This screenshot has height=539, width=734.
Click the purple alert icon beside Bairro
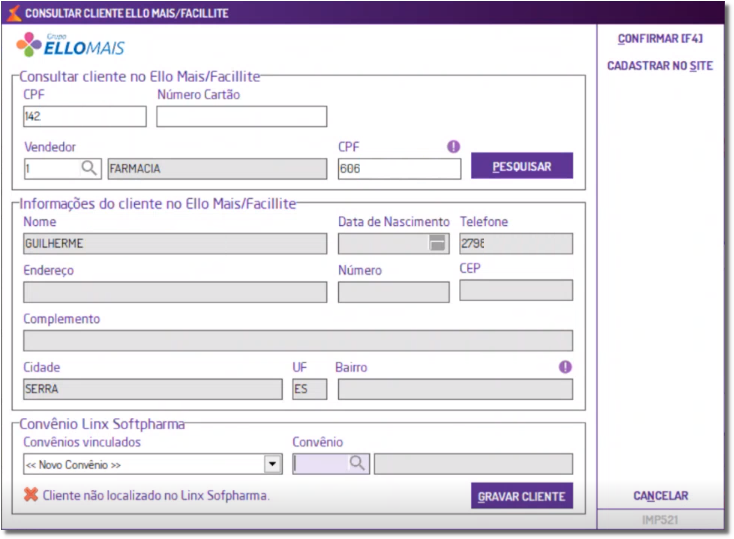click(565, 367)
